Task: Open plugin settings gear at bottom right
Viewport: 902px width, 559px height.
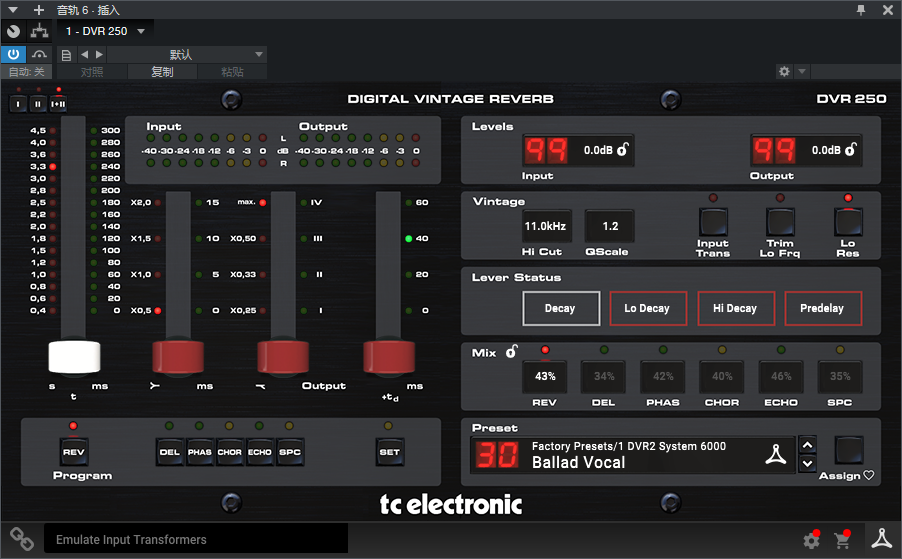Action: click(x=811, y=540)
